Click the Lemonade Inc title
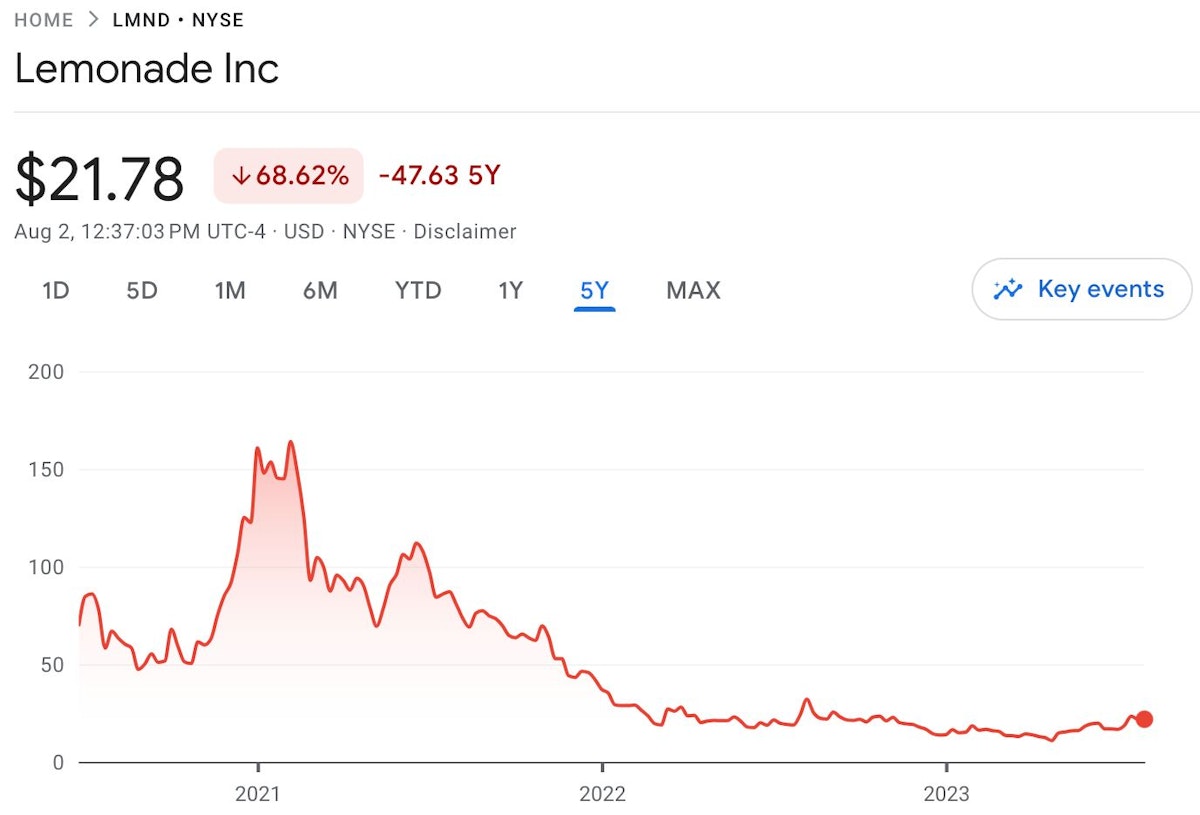 tap(147, 68)
